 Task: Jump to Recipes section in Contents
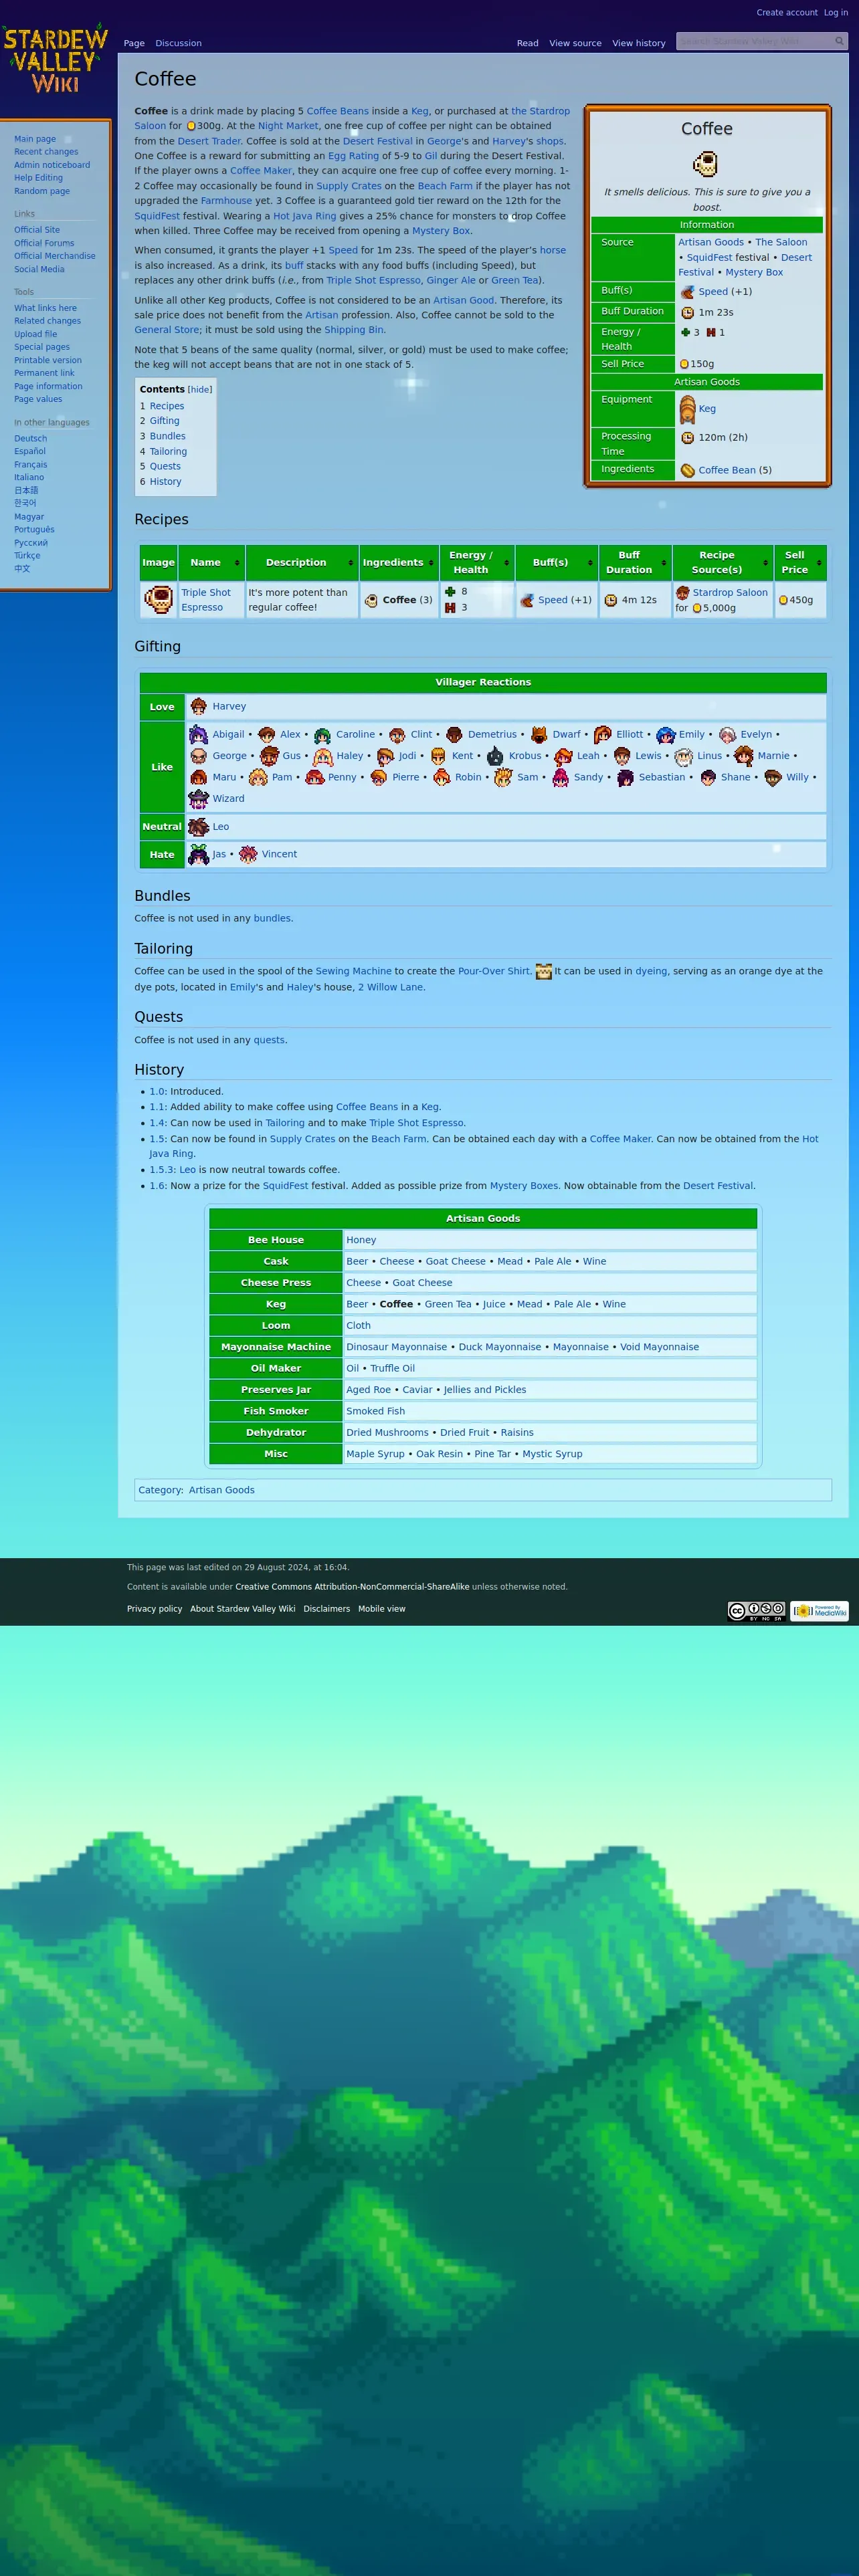pyautogui.click(x=167, y=406)
